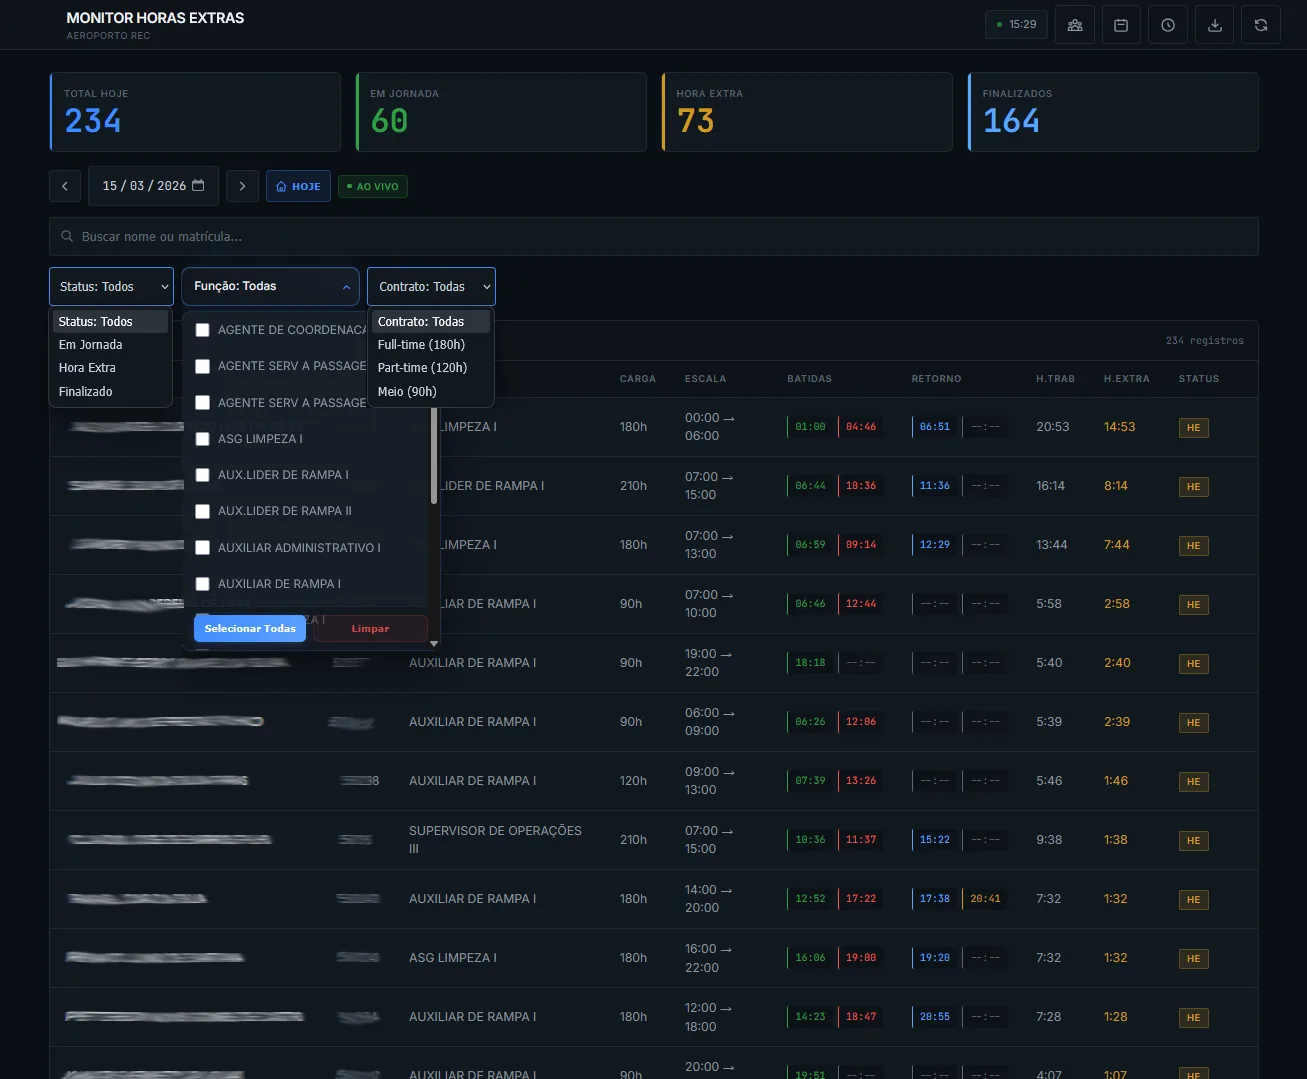Image resolution: width=1307 pixels, height=1079 pixels.
Task: Click the CARGA column header
Action: pos(638,379)
